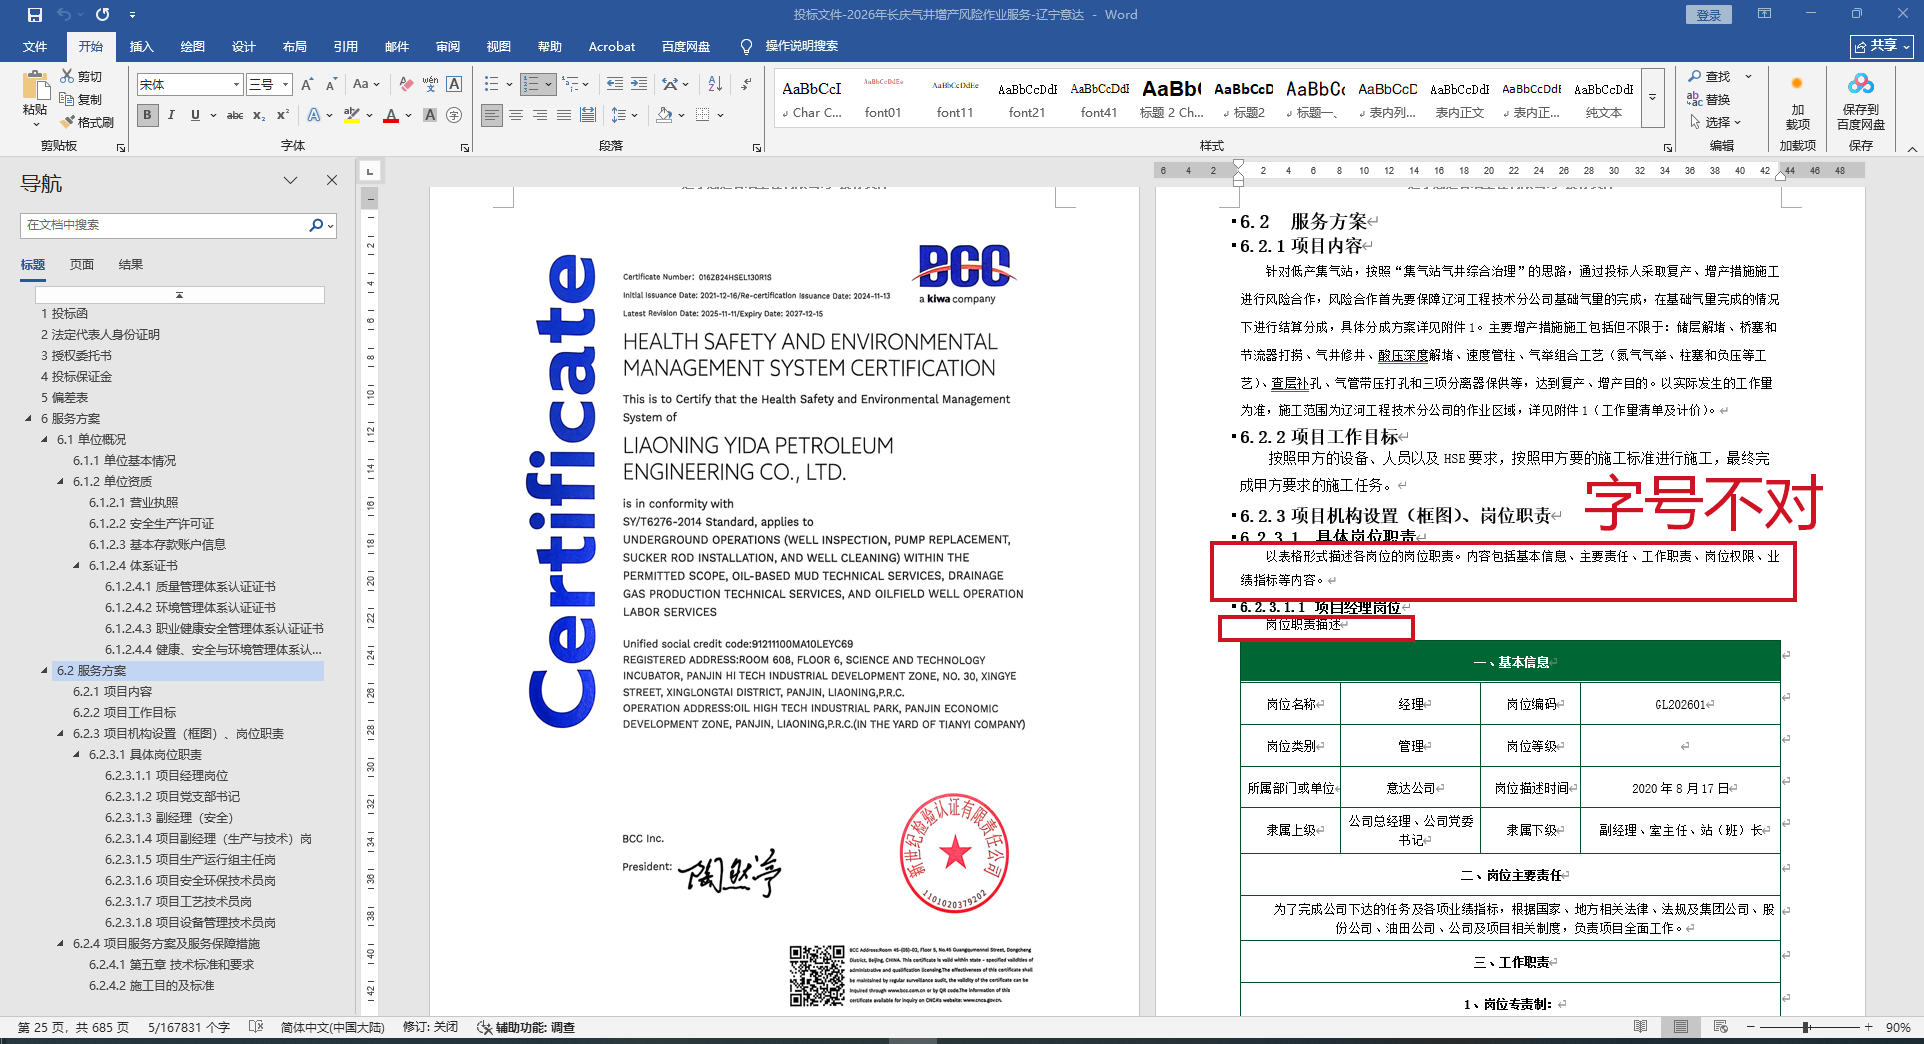Cut the selection with 剪切

(x=81, y=76)
